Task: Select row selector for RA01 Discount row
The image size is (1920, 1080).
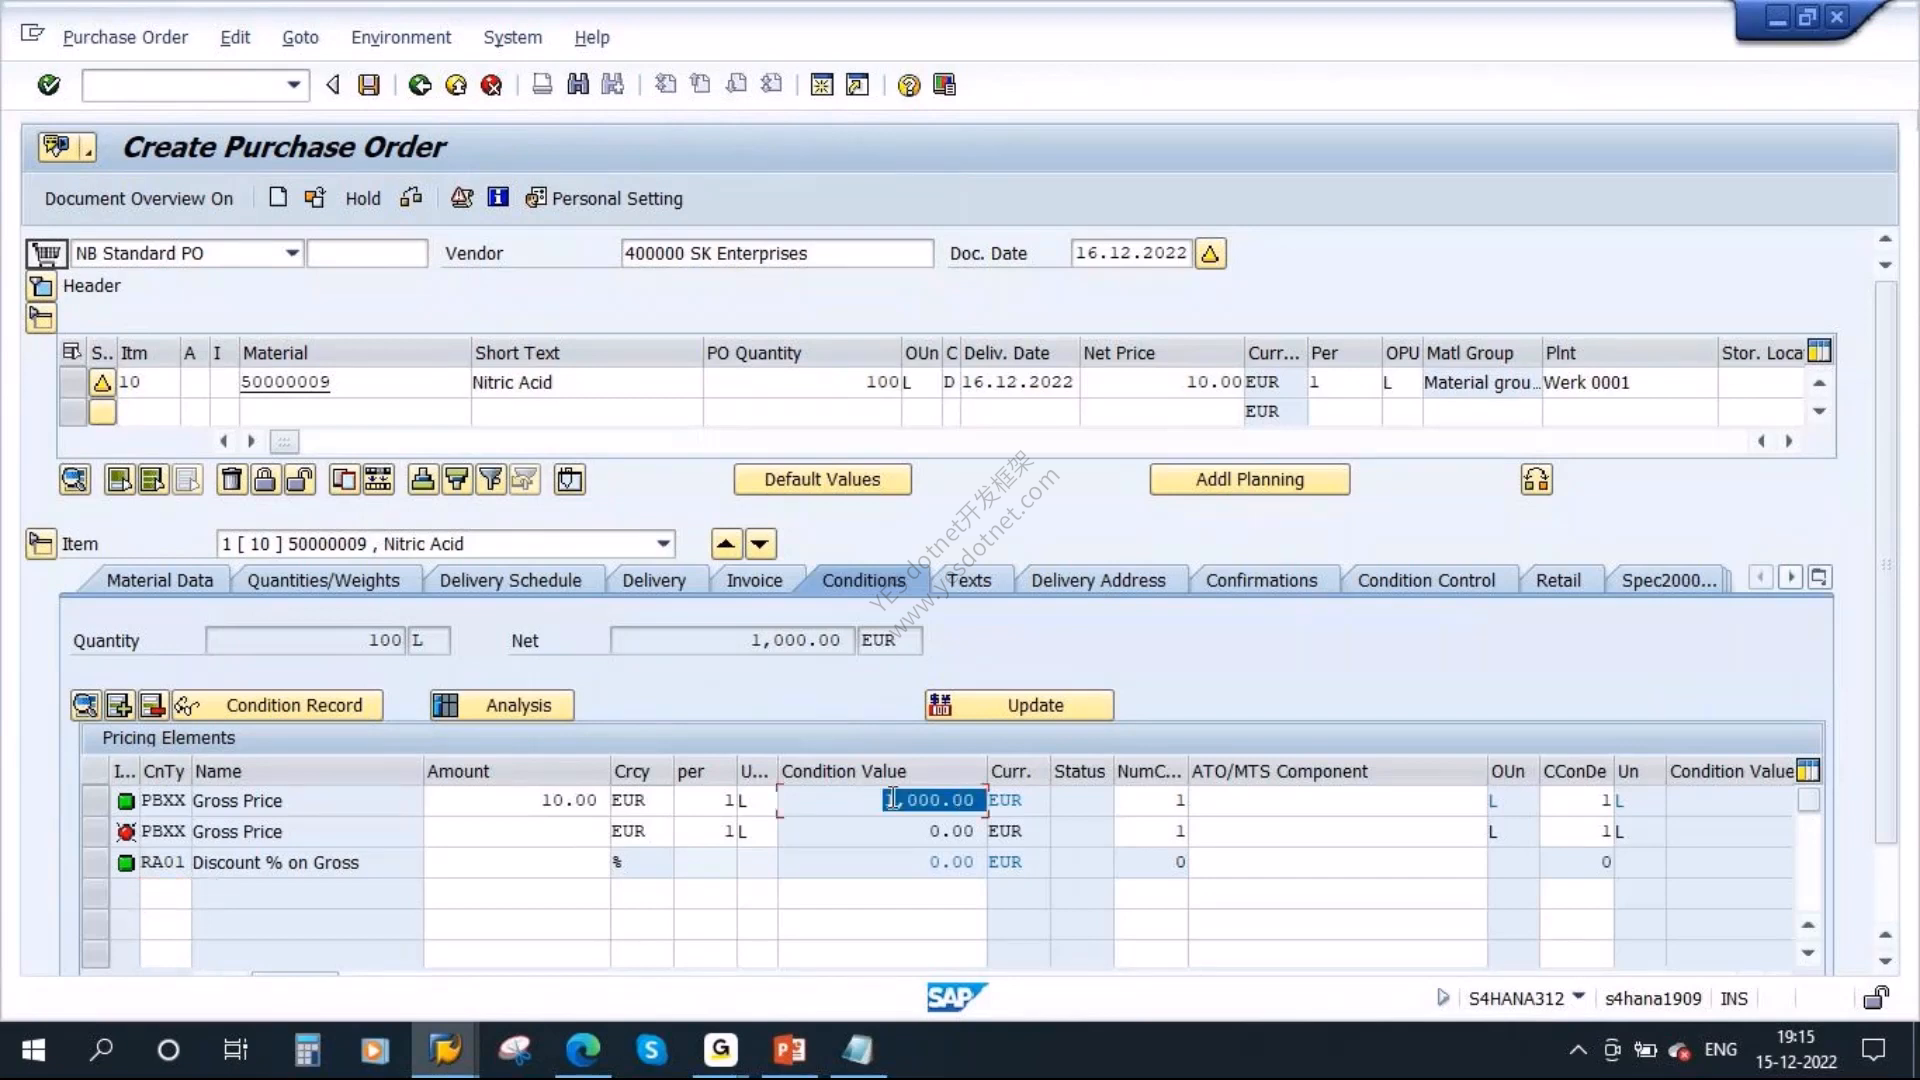Action: (95, 863)
